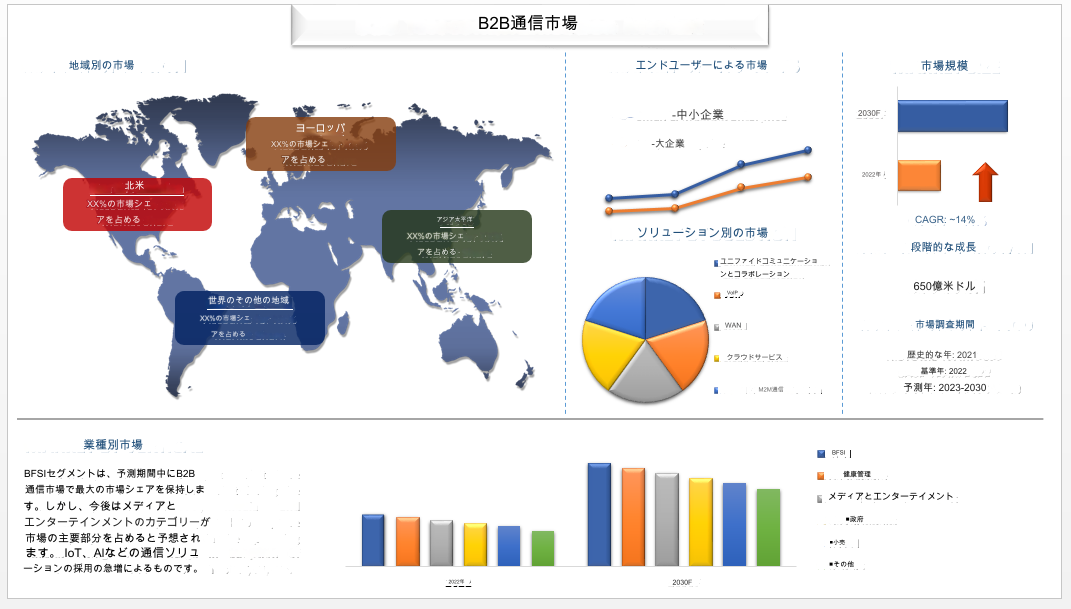The width and height of the screenshot is (1071, 609).
Task: Click the 段階的な成長 label
Action: click(x=943, y=247)
